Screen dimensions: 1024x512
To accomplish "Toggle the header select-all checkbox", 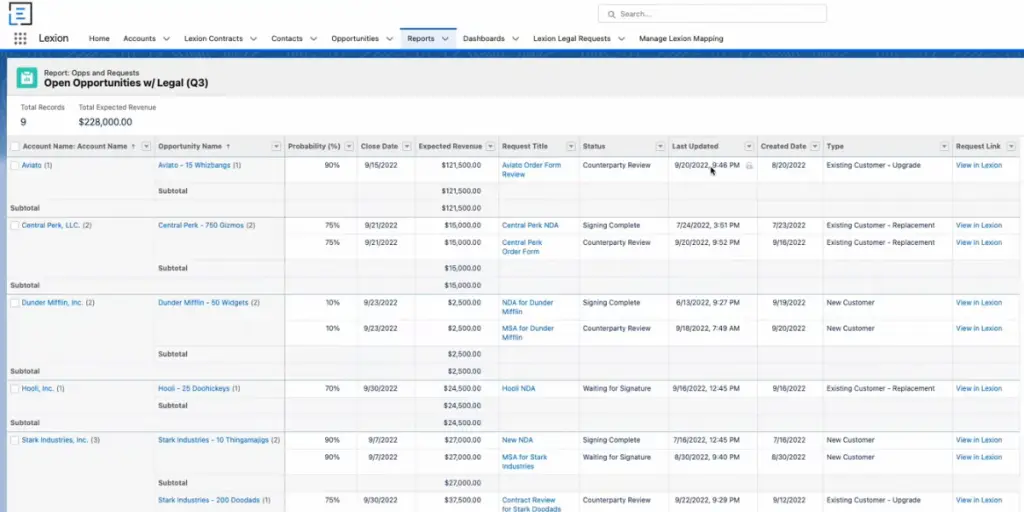I will (14, 146).
